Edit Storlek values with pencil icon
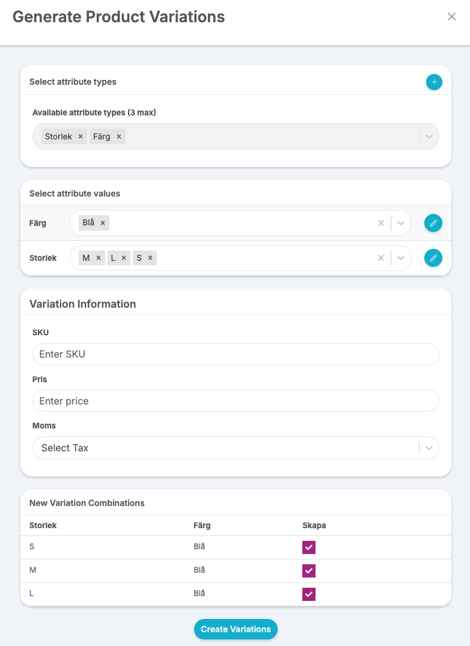 433,258
